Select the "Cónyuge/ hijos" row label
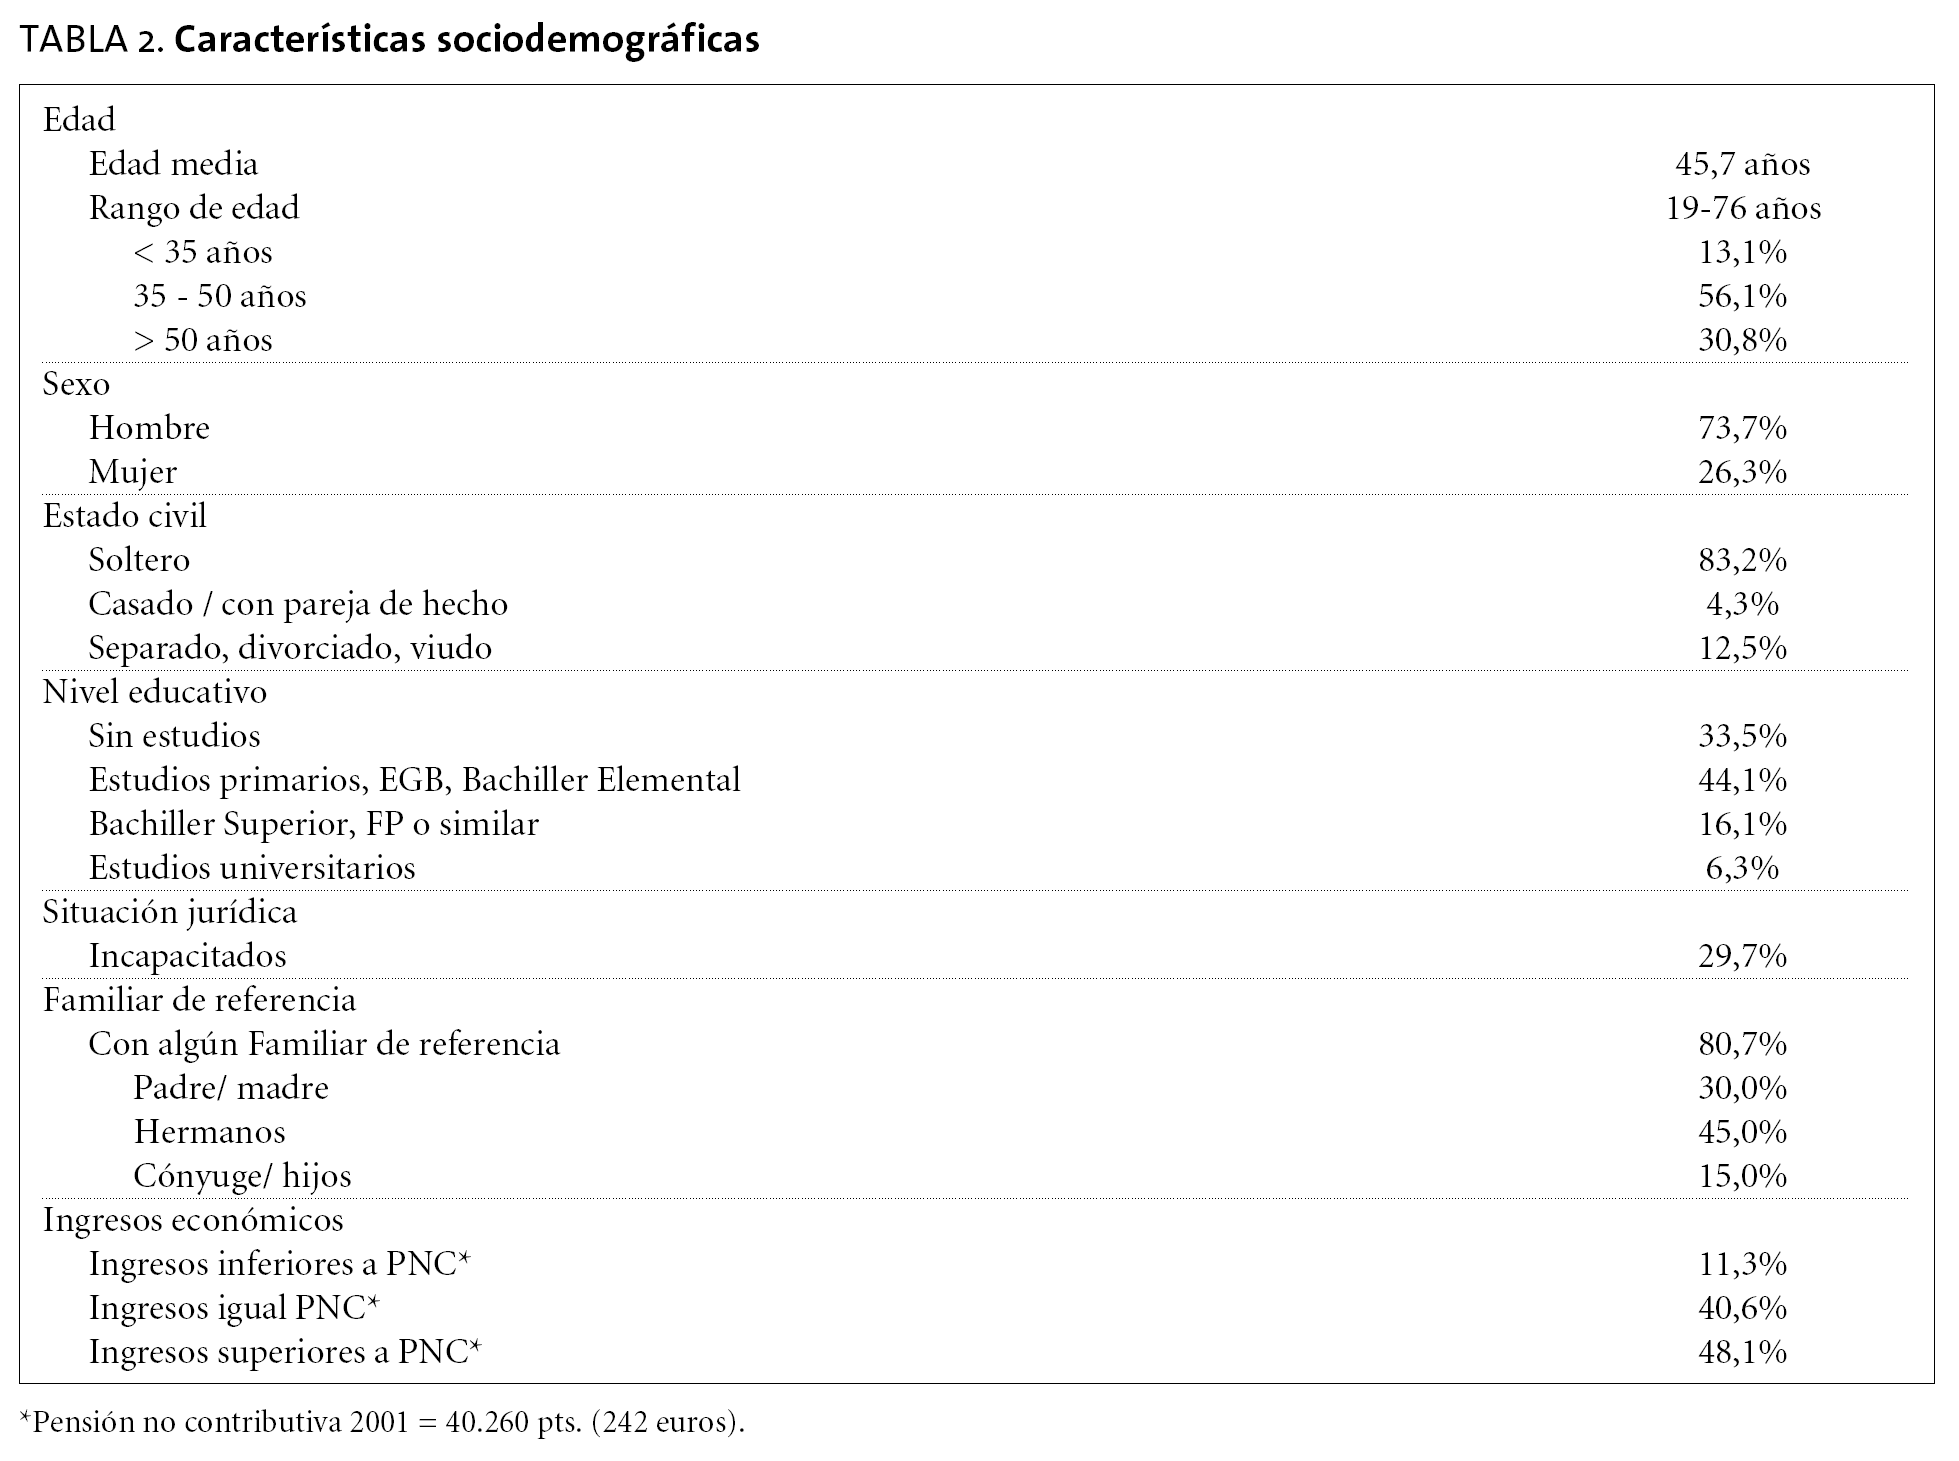 click(243, 1176)
